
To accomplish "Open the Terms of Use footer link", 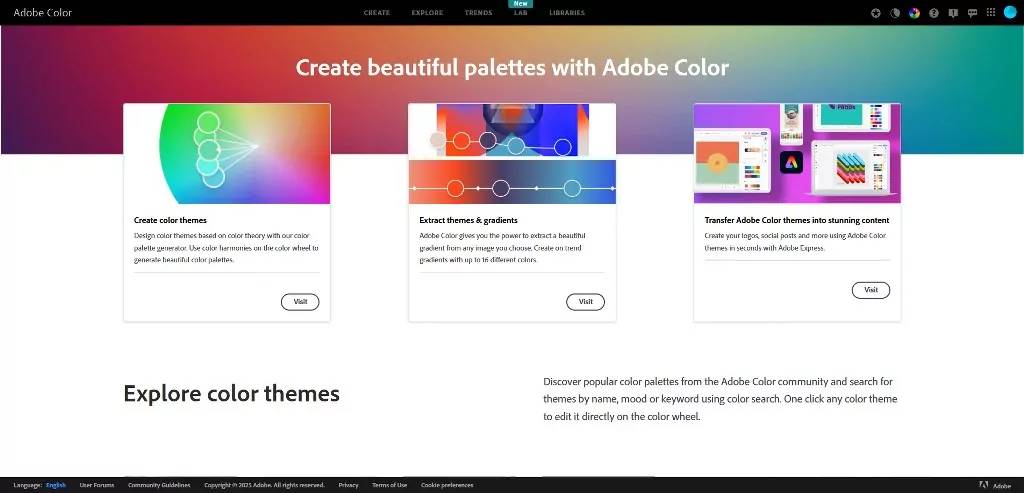I will [x=389, y=485].
